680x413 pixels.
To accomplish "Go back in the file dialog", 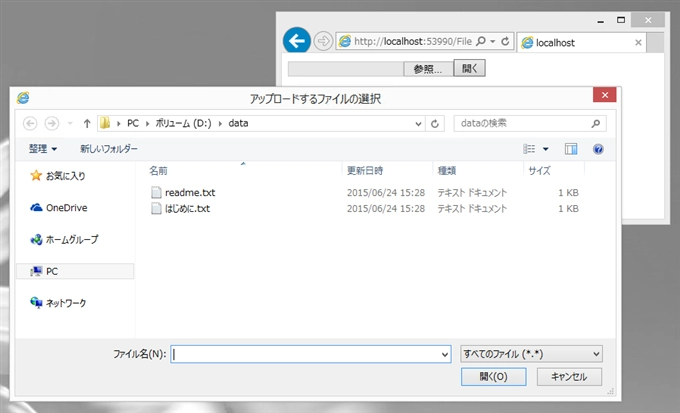I will (x=30, y=124).
